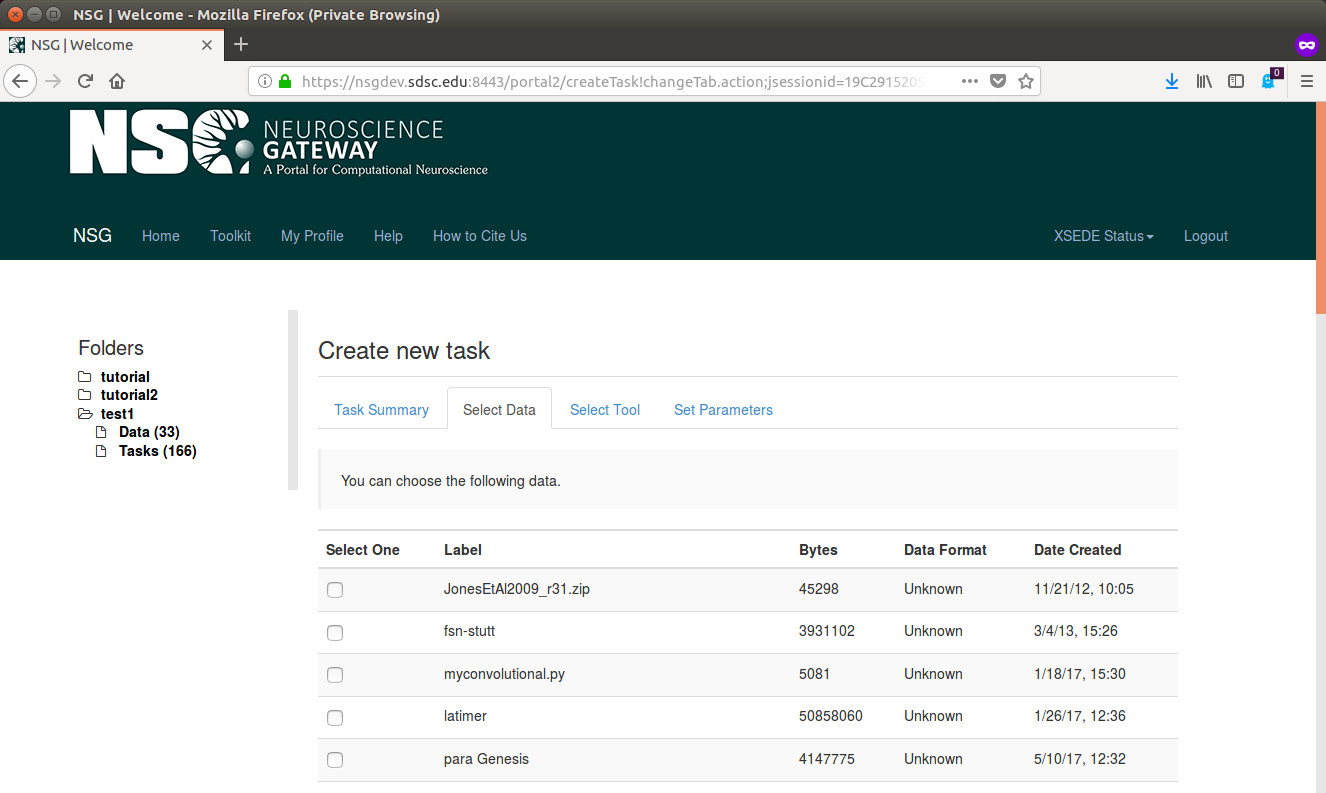Open Data (33) under test1

pyautogui.click(x=149, y=432)
